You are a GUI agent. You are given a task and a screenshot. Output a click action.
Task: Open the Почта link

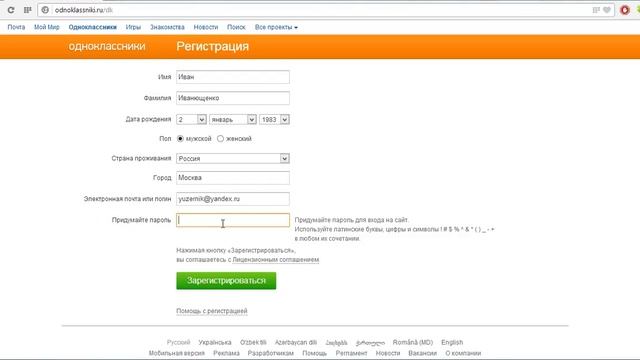click(16, 27)
